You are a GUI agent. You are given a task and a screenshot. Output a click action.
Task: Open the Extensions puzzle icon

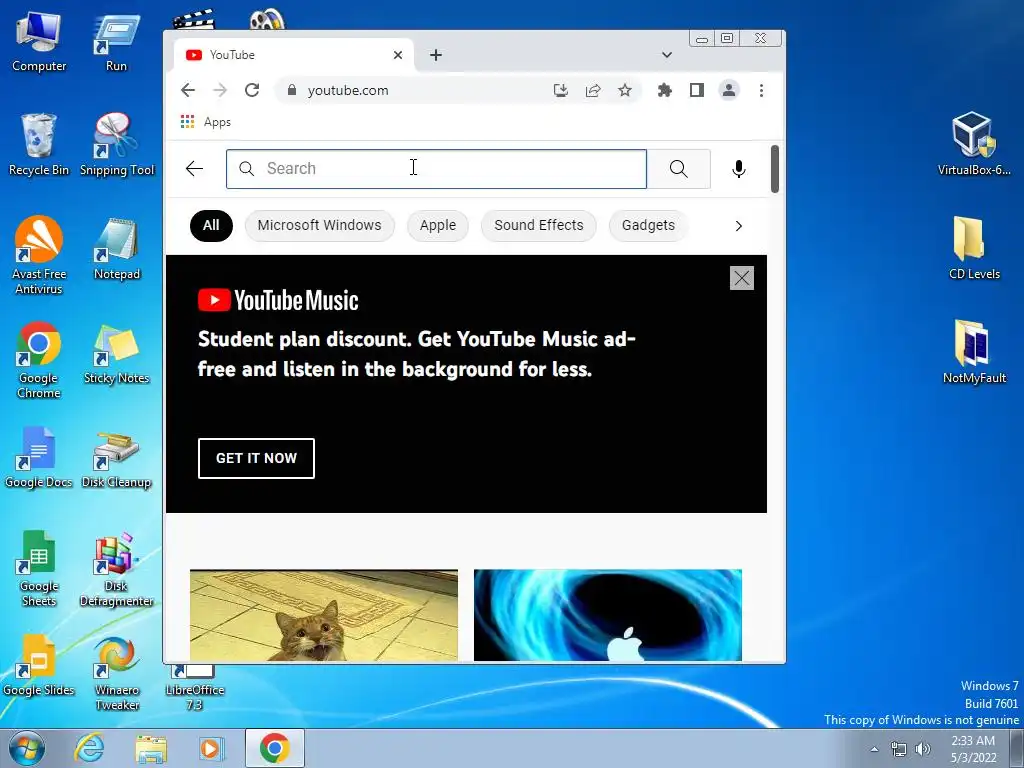665,90
